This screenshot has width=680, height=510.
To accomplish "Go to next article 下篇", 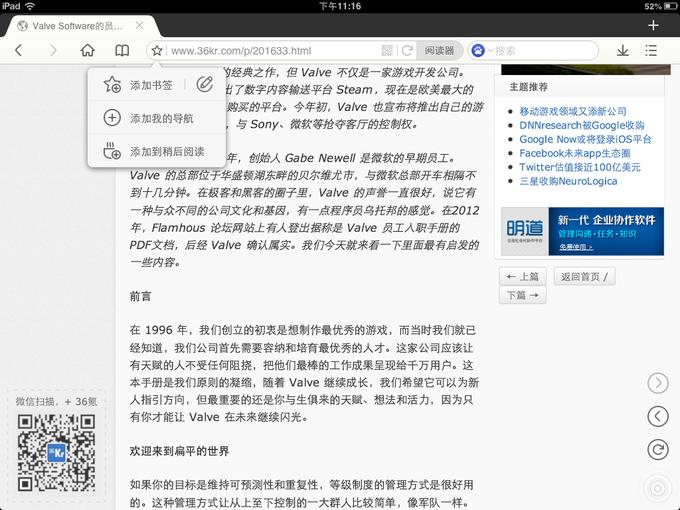I will point(523,295).
